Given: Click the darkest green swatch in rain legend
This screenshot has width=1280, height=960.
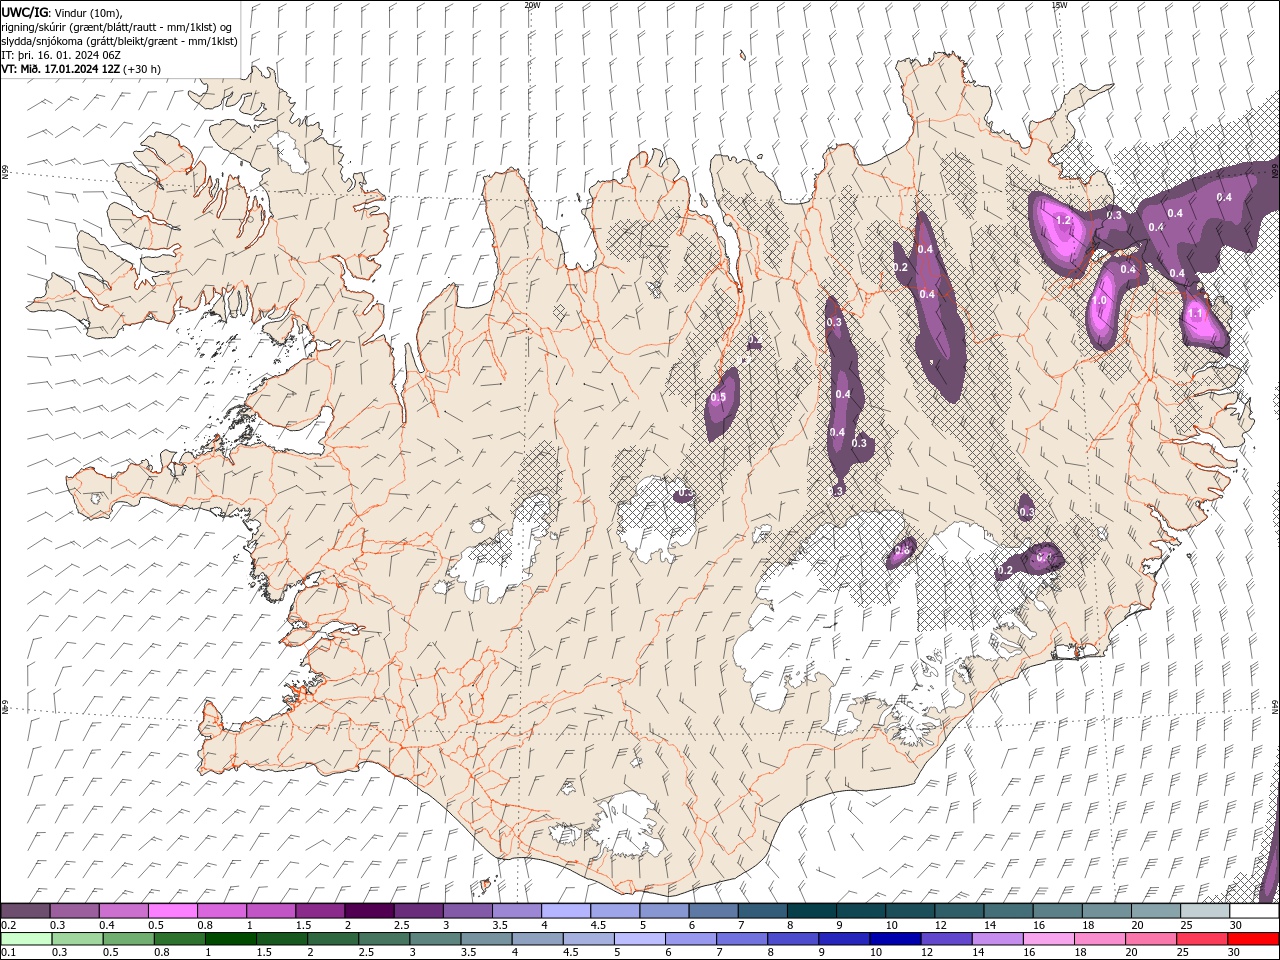Looking at the screenshot, I should (231, 939).
